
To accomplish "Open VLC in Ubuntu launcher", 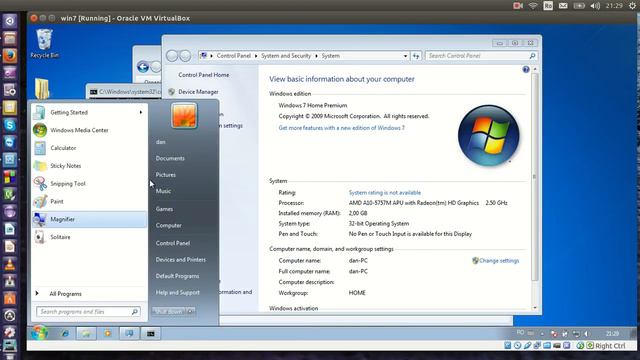I will [x=10, y=264].
